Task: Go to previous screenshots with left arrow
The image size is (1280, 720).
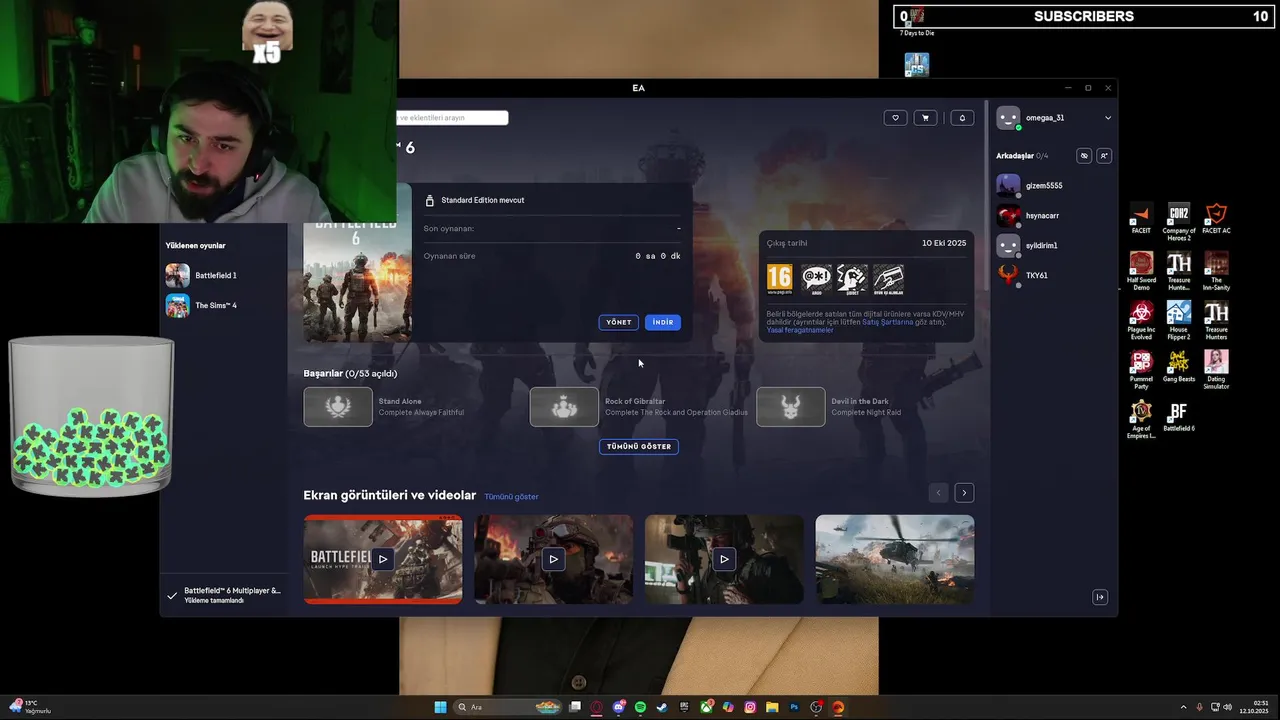Action: click(938, 493)
